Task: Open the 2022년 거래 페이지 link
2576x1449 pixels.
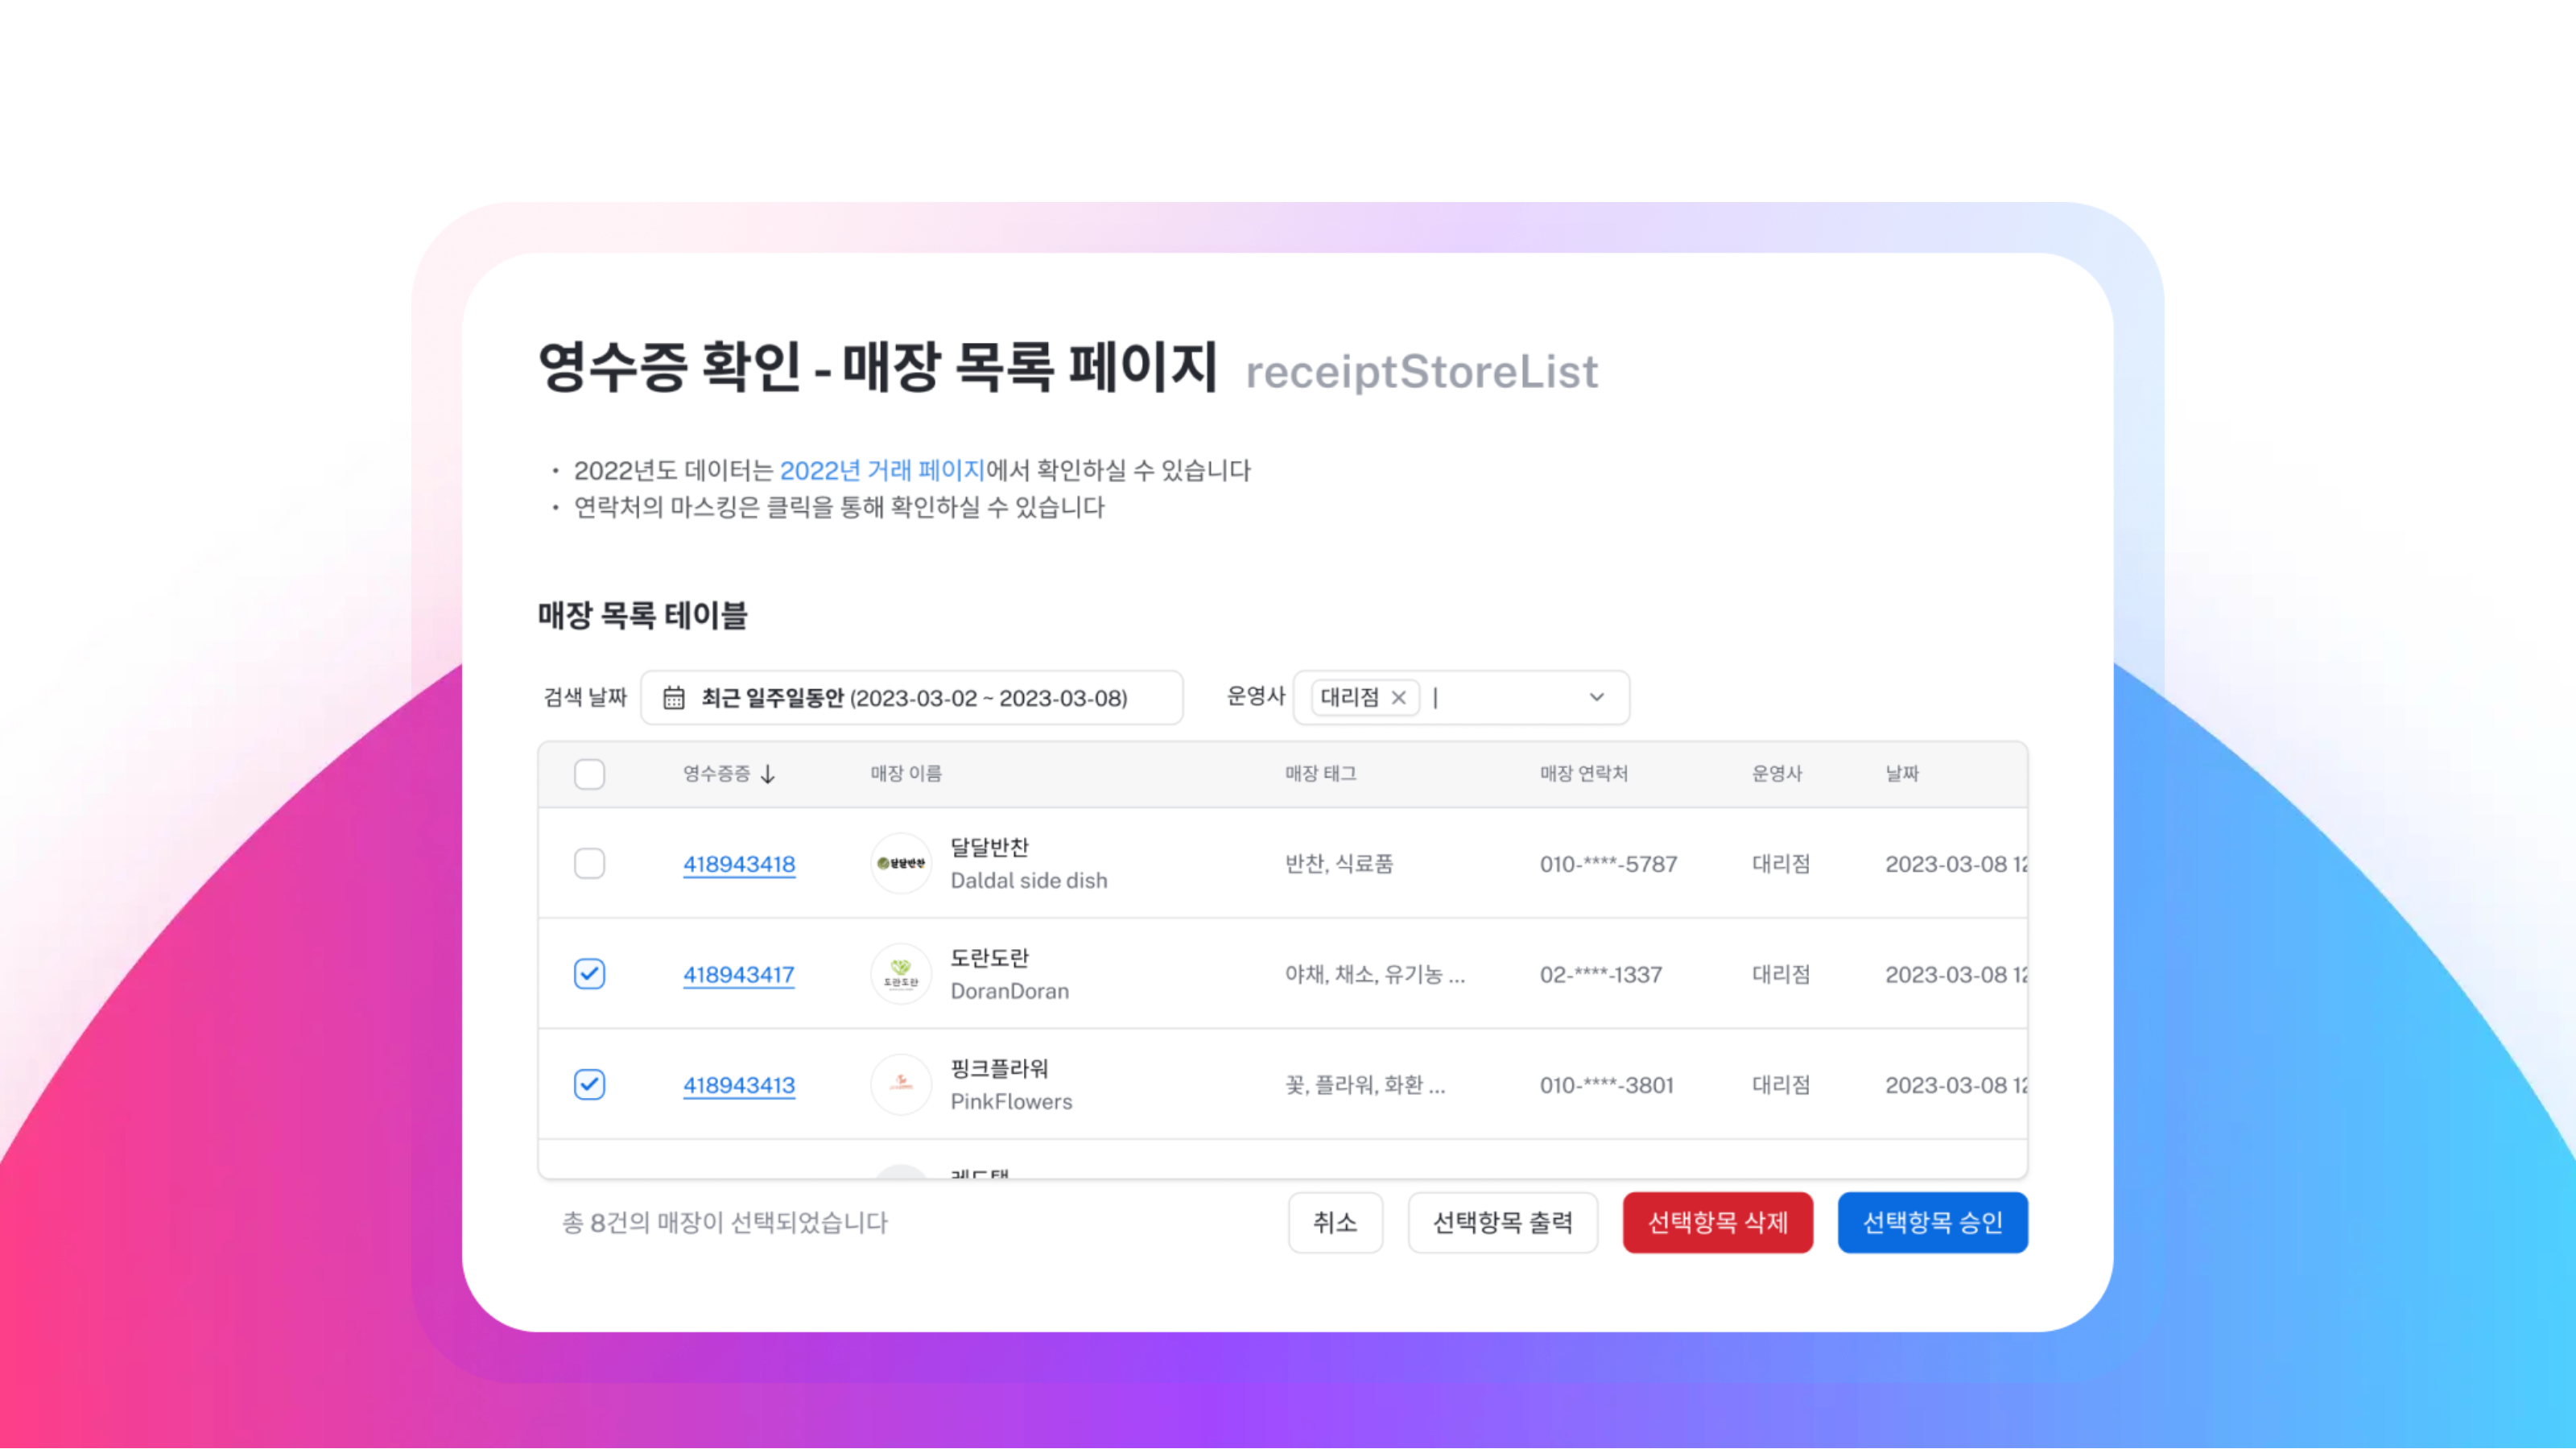Action: click(x=883, y=470)
